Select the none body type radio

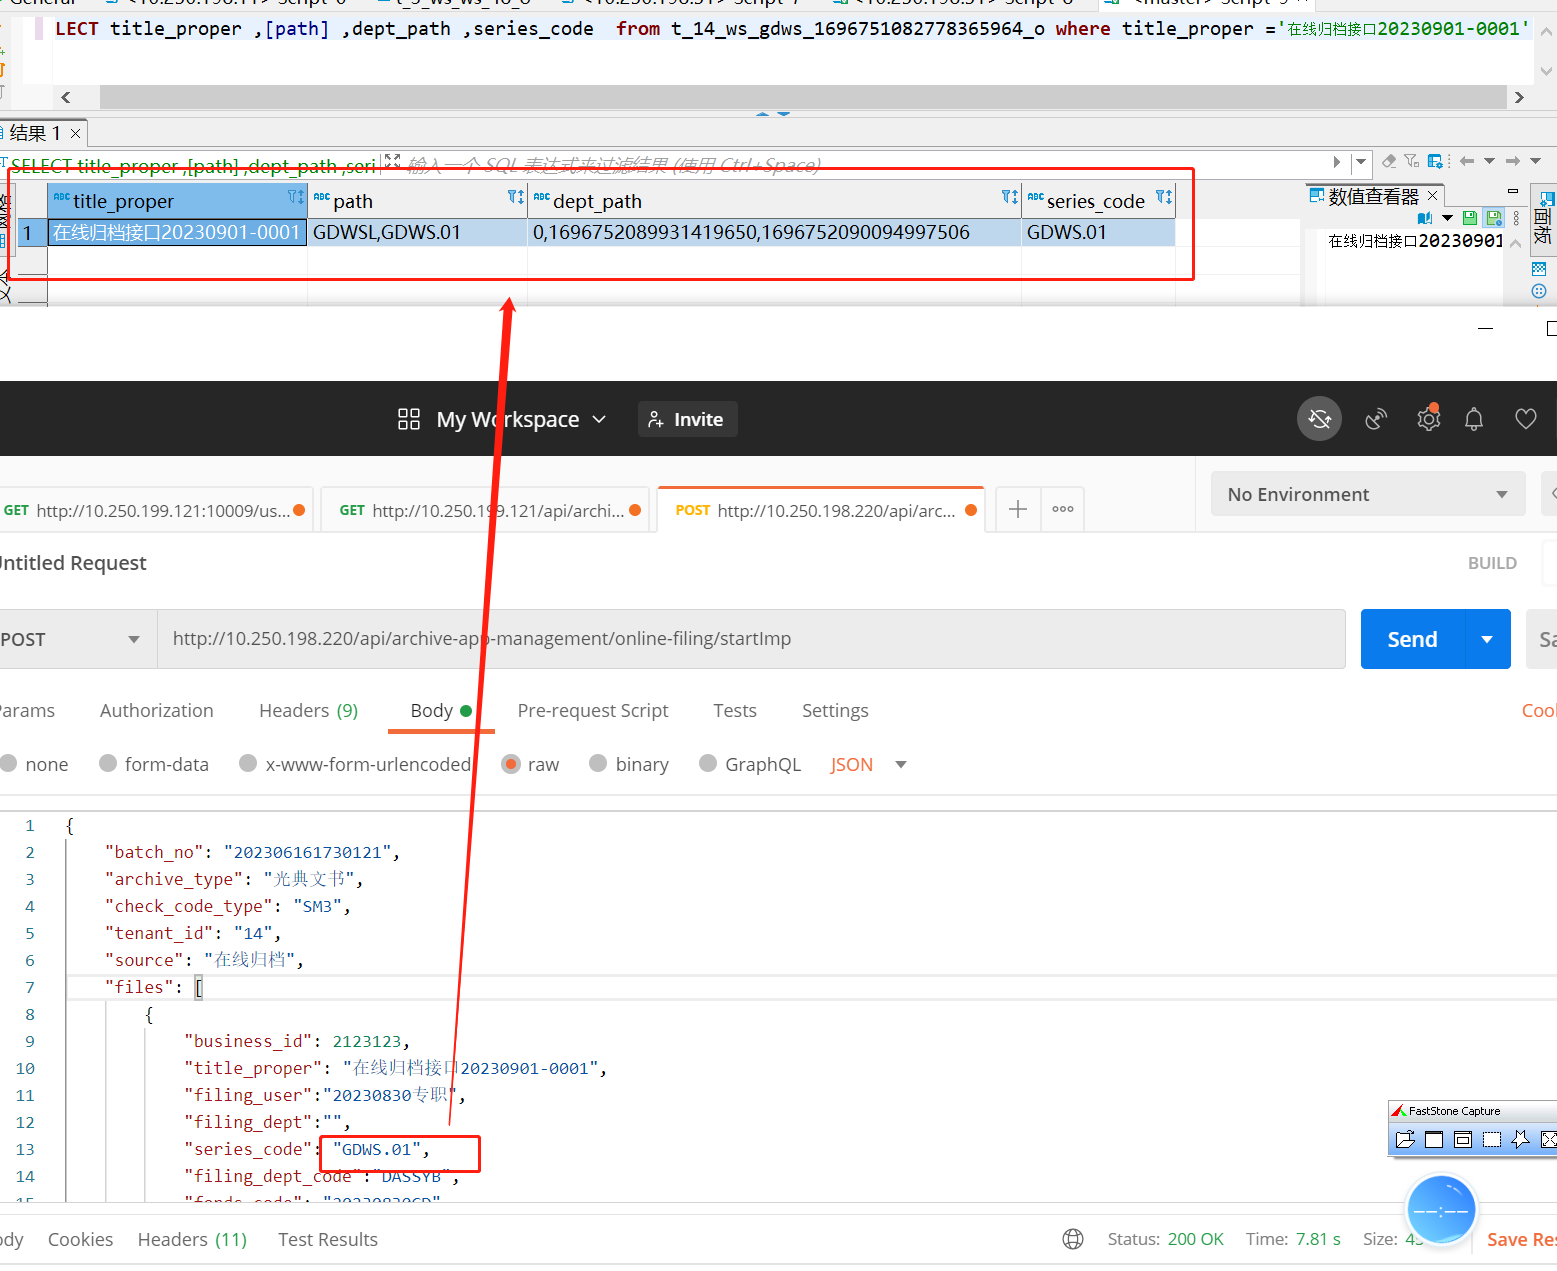pyautogui.click(x=9, y=763)
